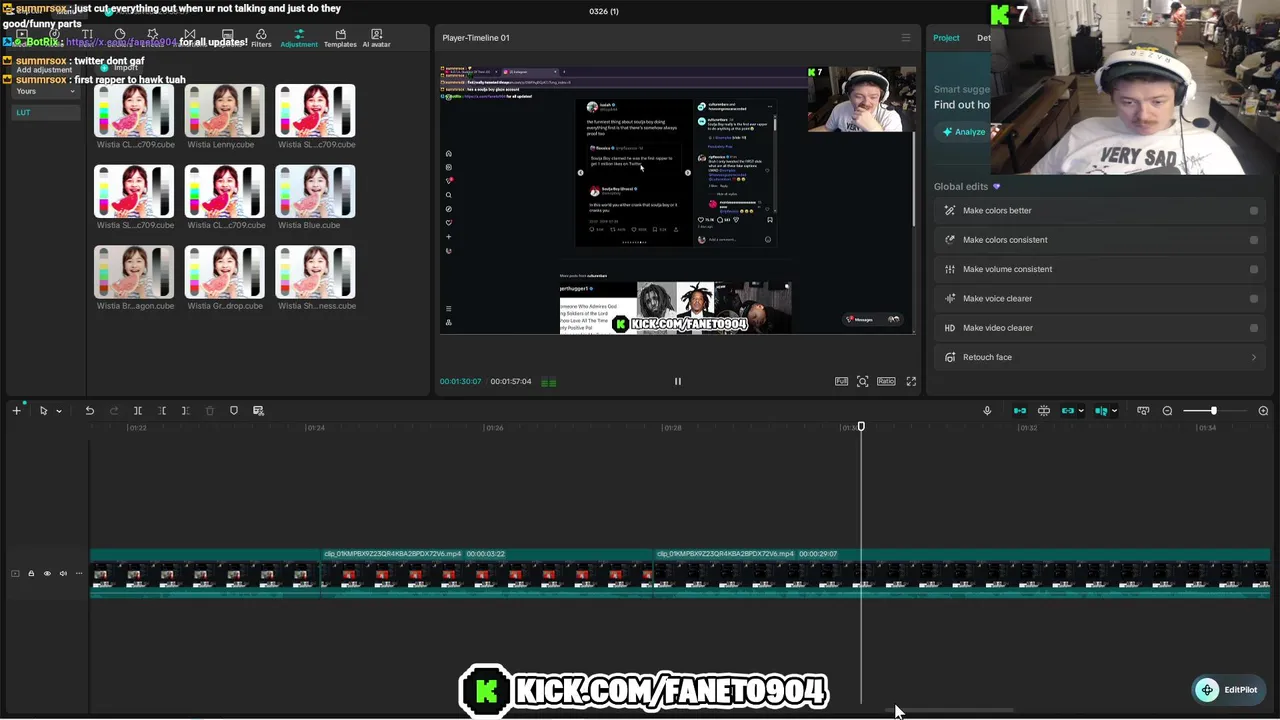Select the Wistia Blue.cube LUT thumbnail
Image resolution: width=1280 pixels, height=720 pixels.
click(x=315, y=191)
